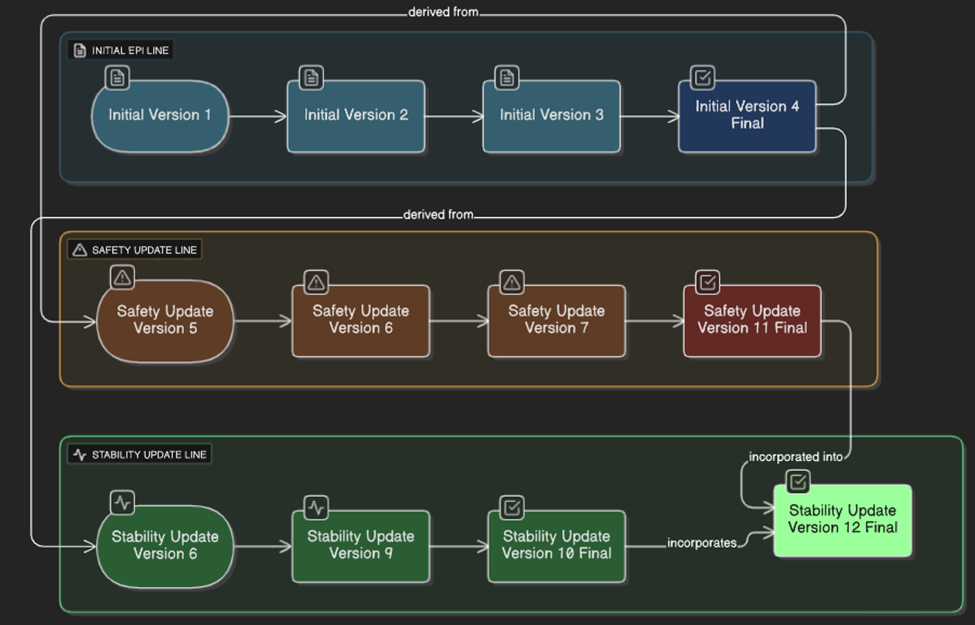Click the checkmark icon on Stability Update Version 12 Final

coord(797,482)
